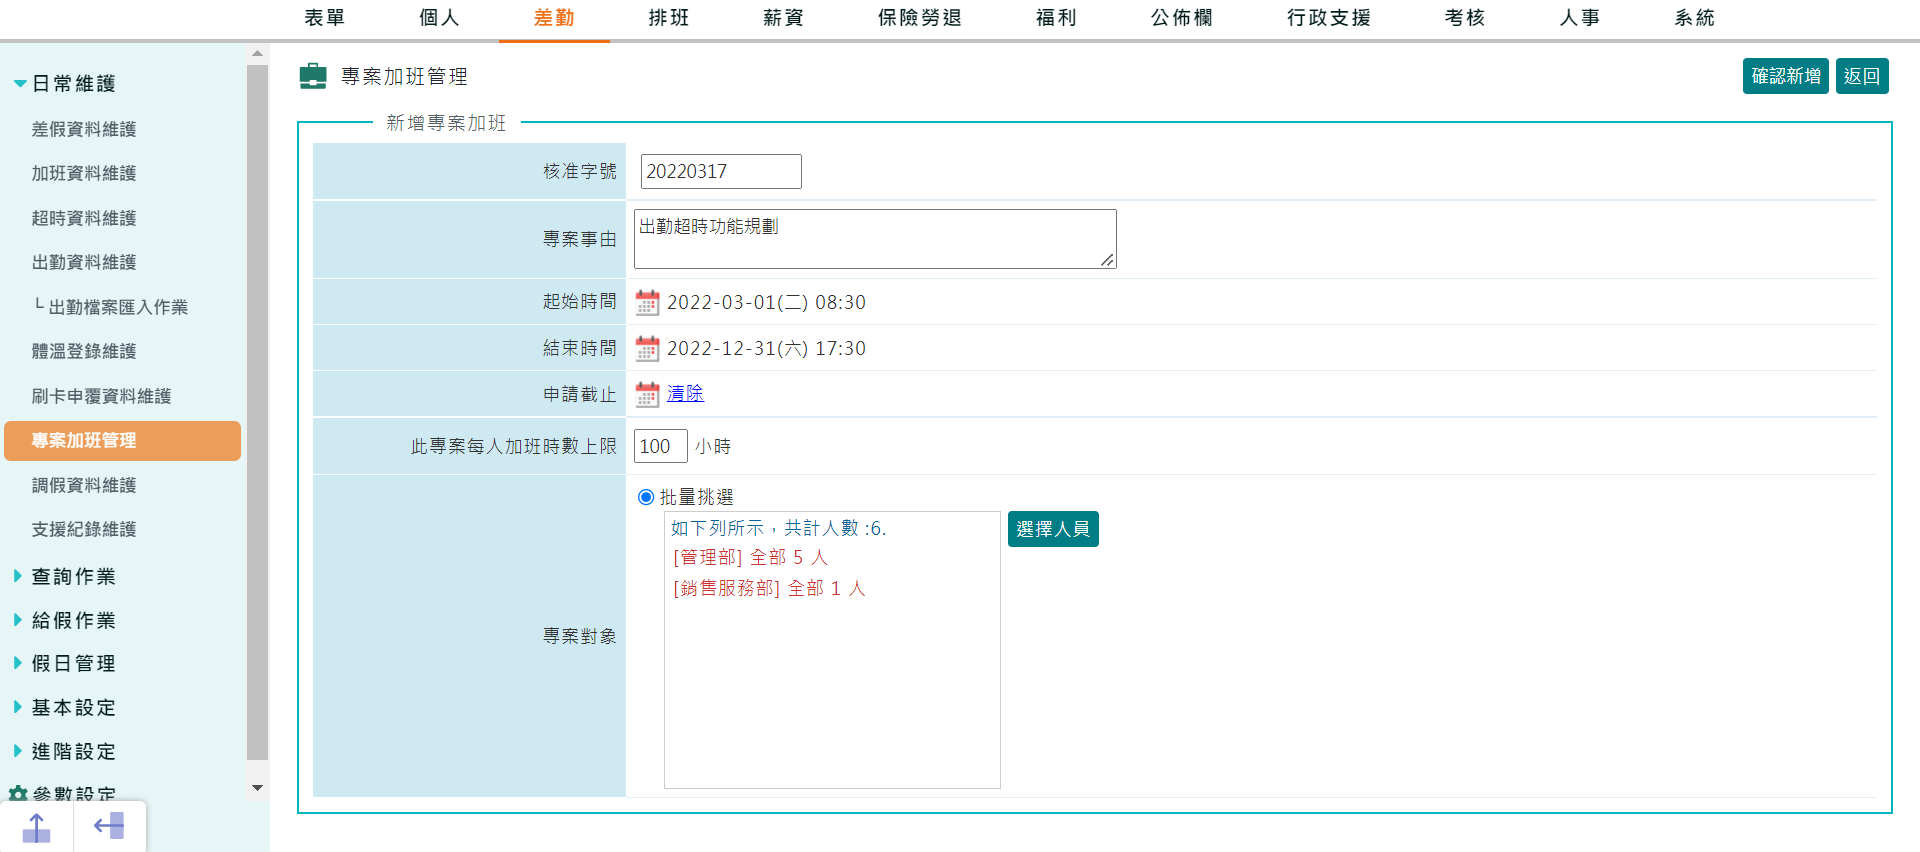Open 加班資料維護 in the sidebar

(x=84, y=173)
